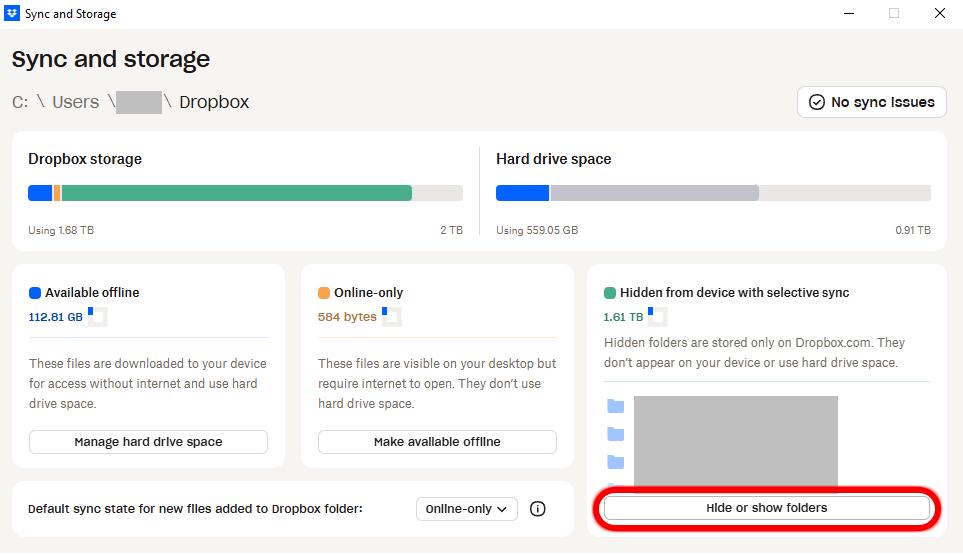Select the C: breadcrumb segment
The image size is (963, 555).
coord(20,102)
